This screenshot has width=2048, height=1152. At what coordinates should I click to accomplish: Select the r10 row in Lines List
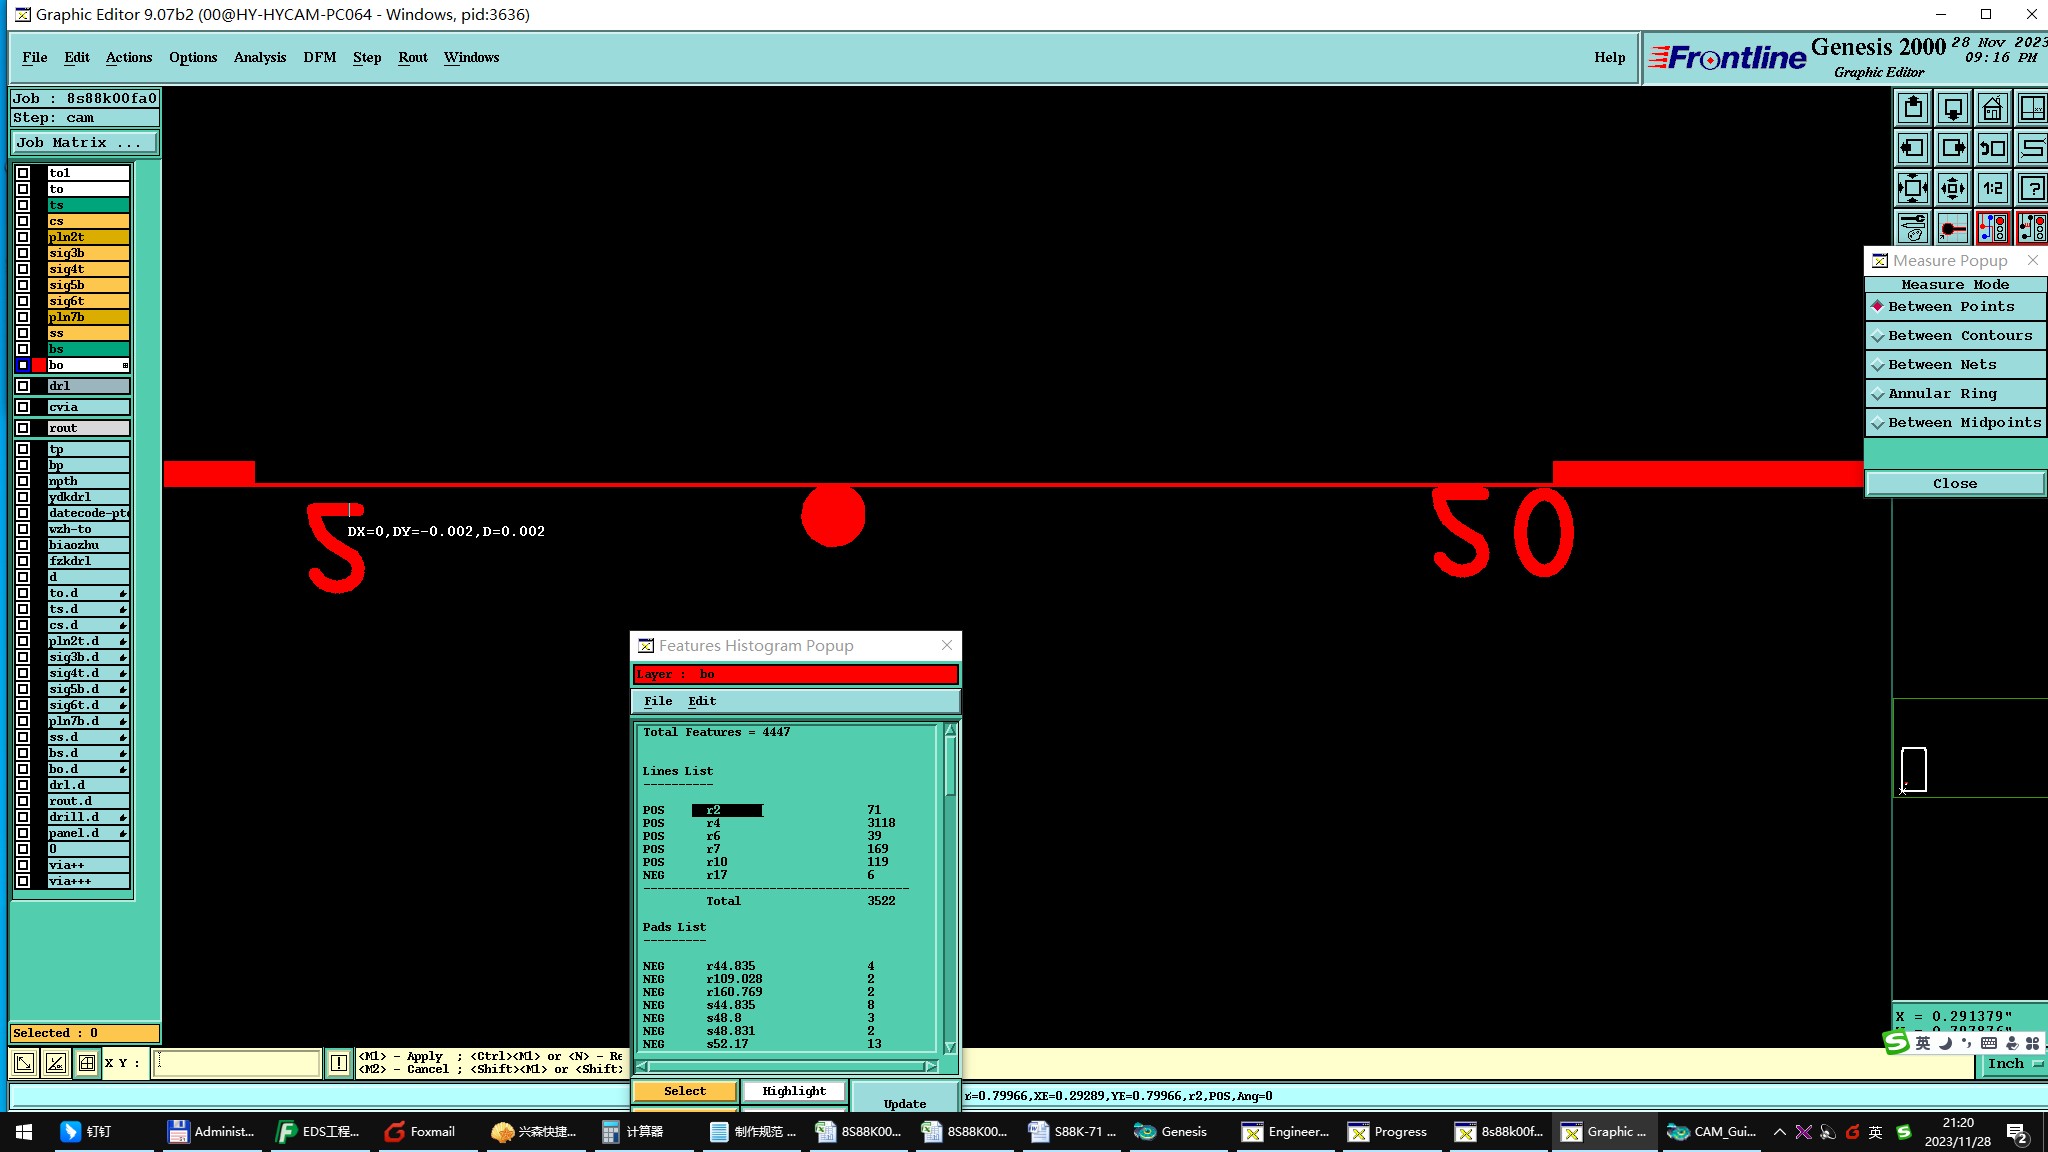[770, 862]
